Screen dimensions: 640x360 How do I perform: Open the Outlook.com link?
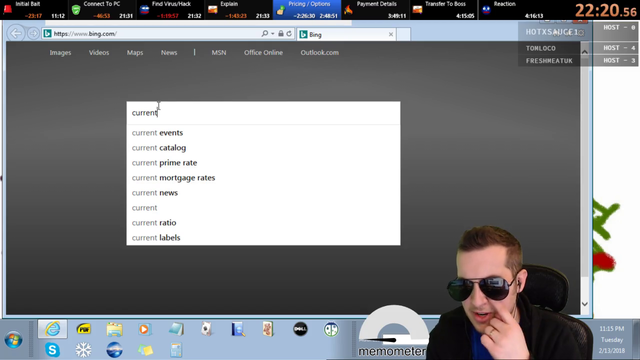[320, 53]
